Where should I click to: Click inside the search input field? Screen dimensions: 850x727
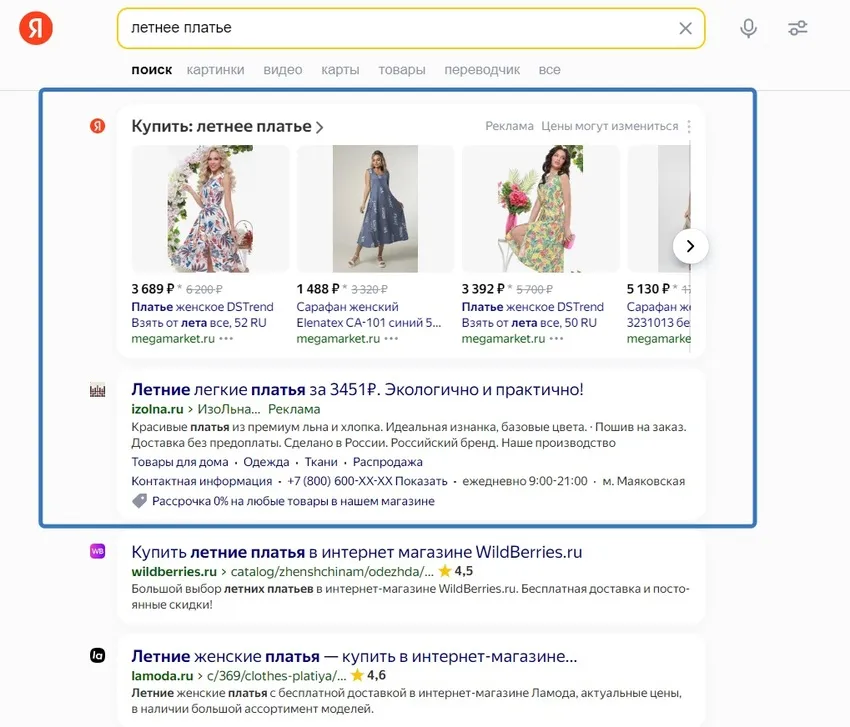400,28
